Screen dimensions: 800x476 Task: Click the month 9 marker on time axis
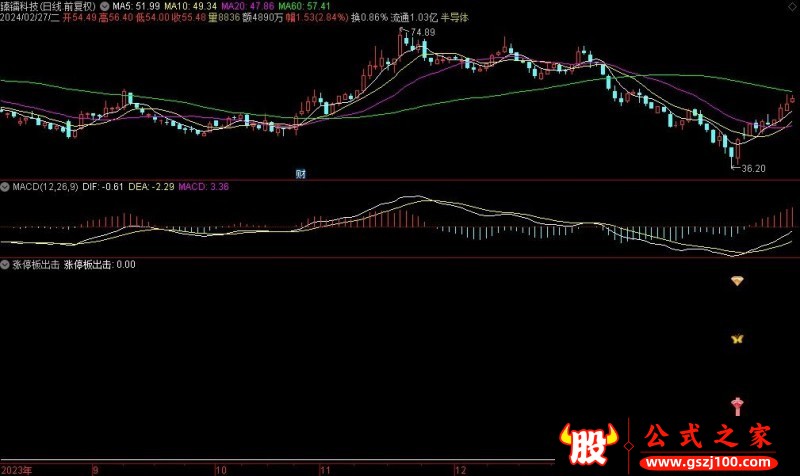pyautogui.click(x=95, y=470)
